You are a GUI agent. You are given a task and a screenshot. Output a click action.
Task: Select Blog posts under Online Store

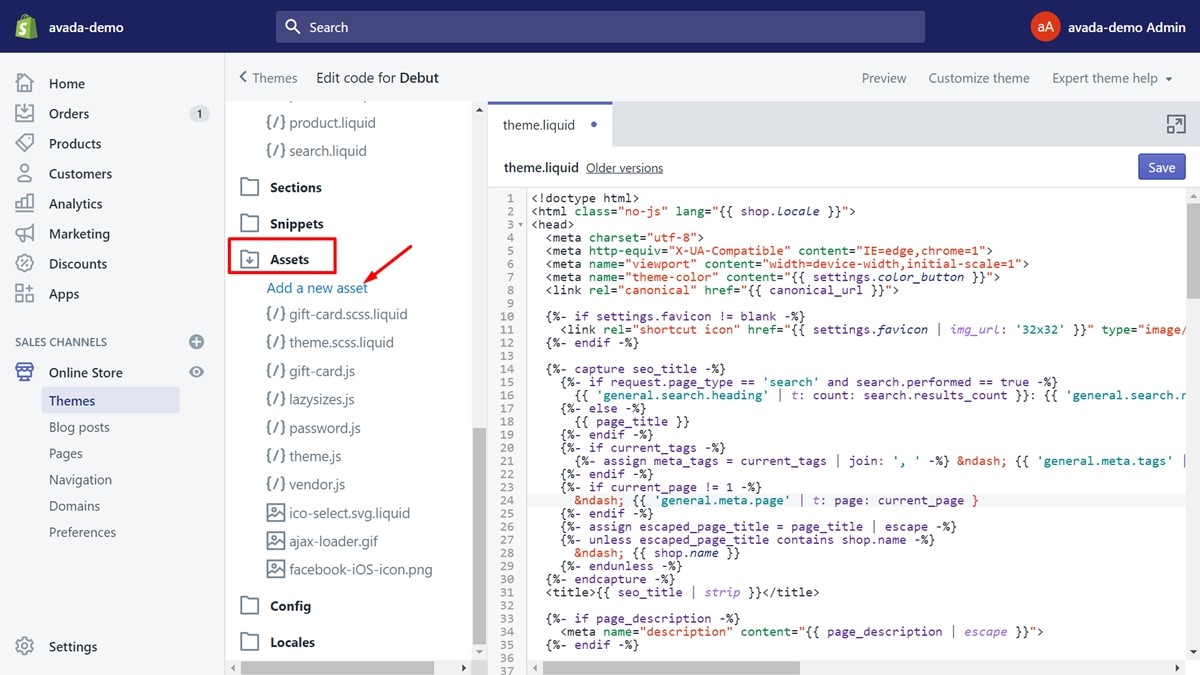point(79,427)
